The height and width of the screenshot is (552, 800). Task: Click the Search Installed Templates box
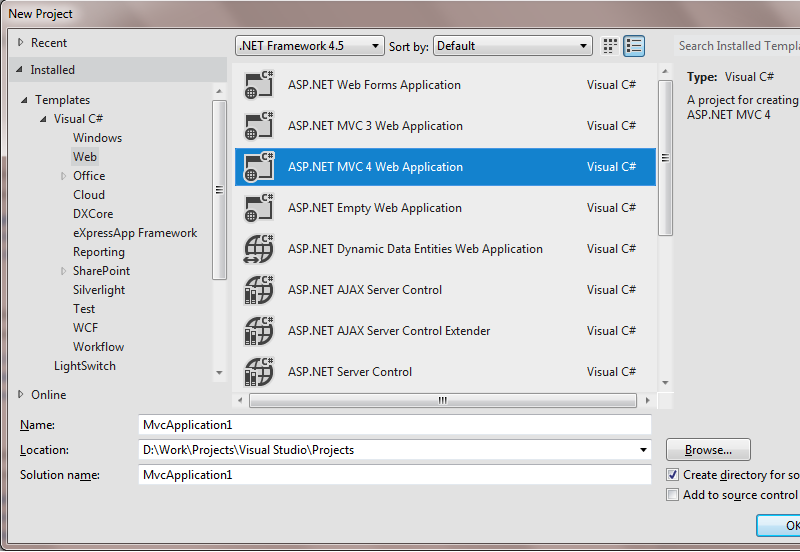tap(737, 46)
